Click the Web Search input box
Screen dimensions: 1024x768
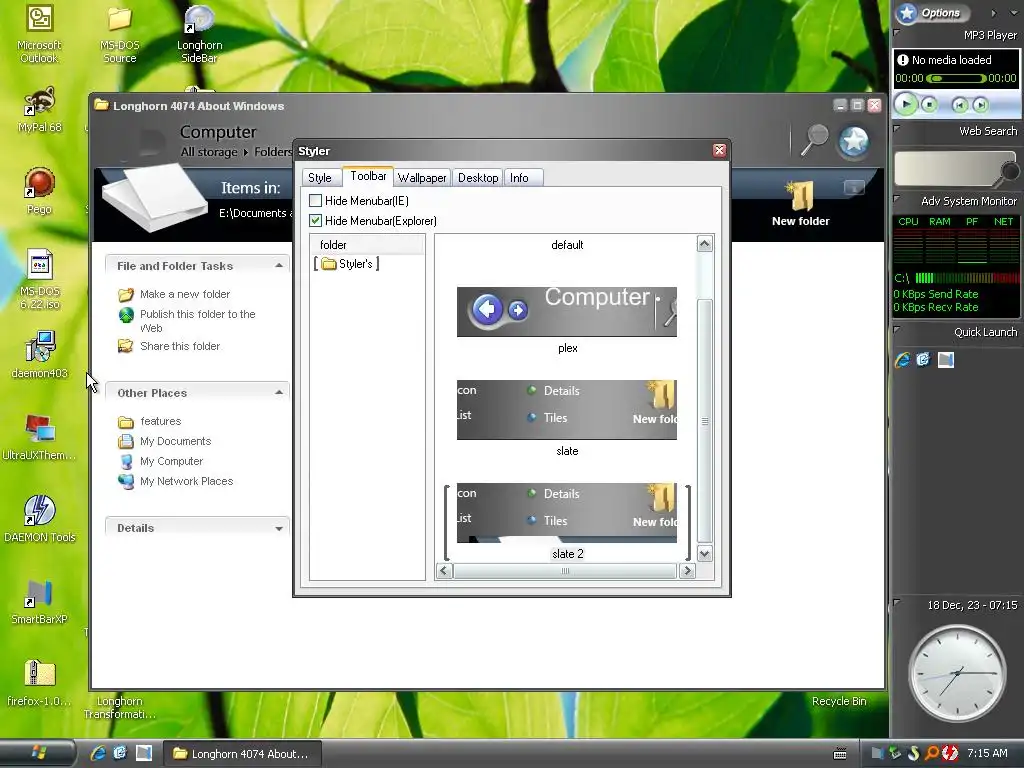[948, 169]
